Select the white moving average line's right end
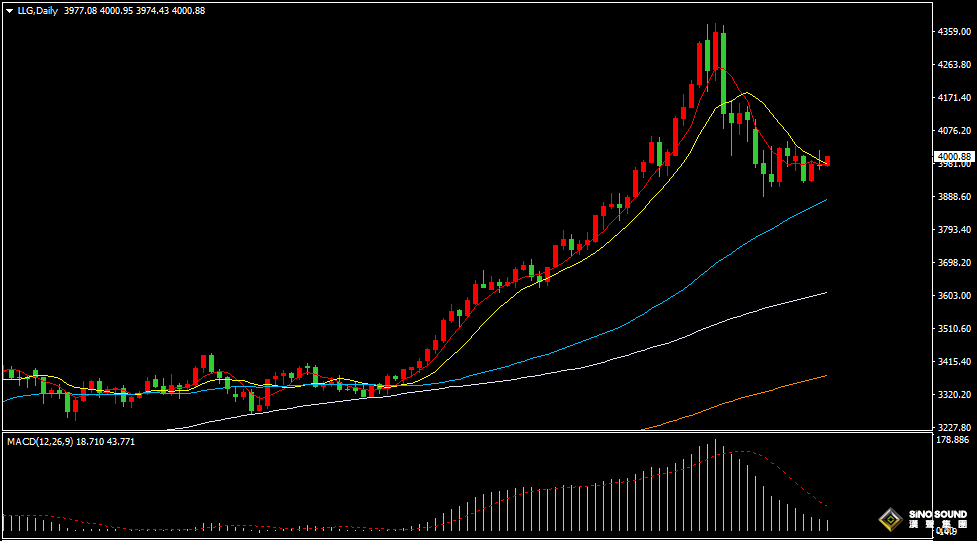The image size is (977, 541). tap(824, 293)
